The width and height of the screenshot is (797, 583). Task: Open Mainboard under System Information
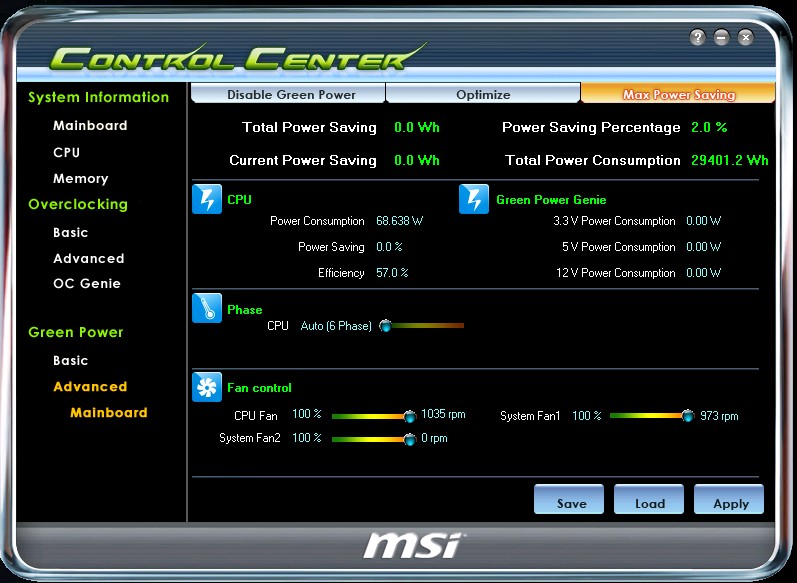click(90, 126)
